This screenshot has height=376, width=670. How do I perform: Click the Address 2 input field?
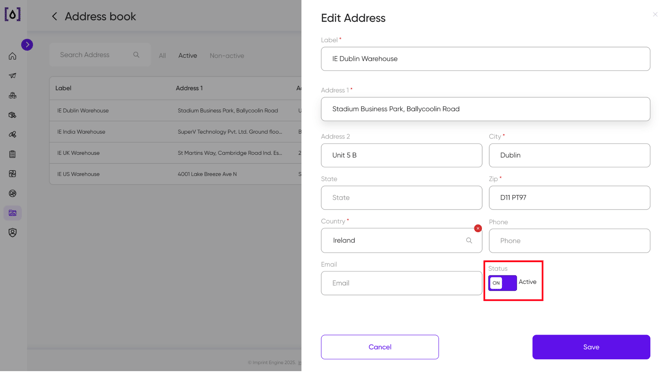point(402,156)
